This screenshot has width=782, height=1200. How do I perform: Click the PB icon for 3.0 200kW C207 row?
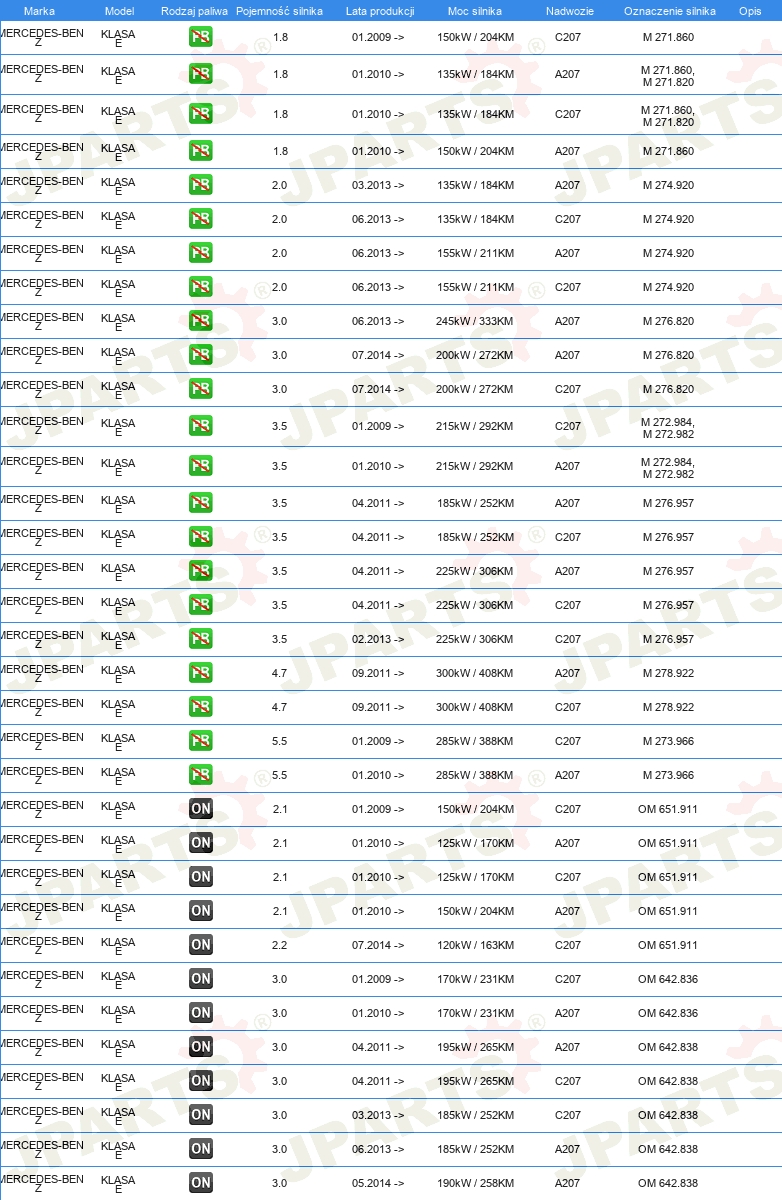point(201,389)
